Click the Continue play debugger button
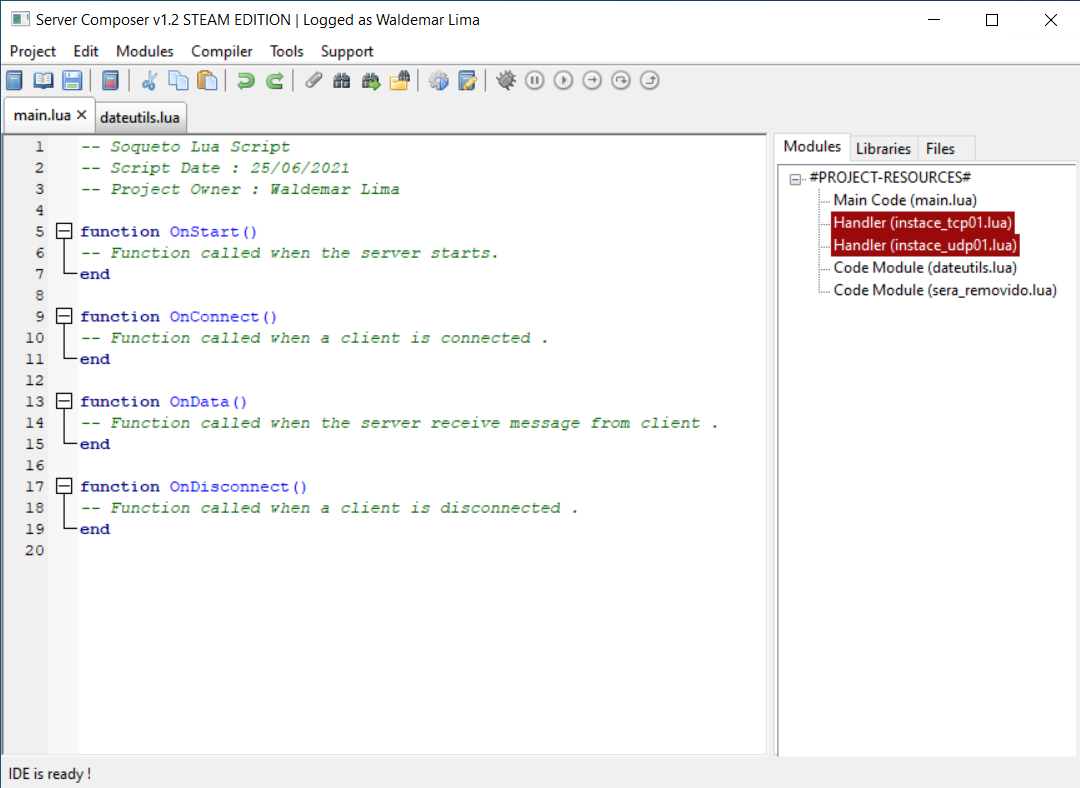Image resolution: width=1080 pixels, height=788 pixels. tap(563, 81)
